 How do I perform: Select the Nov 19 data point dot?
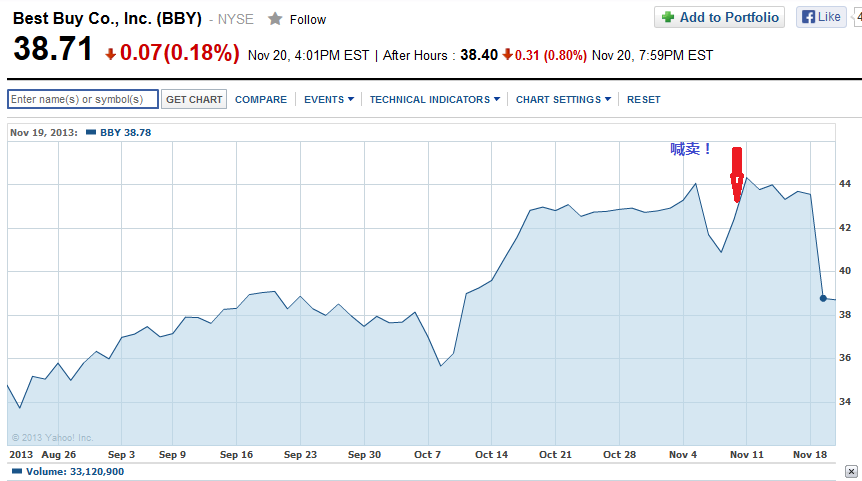pyautogui.click(x=823, y=298)
